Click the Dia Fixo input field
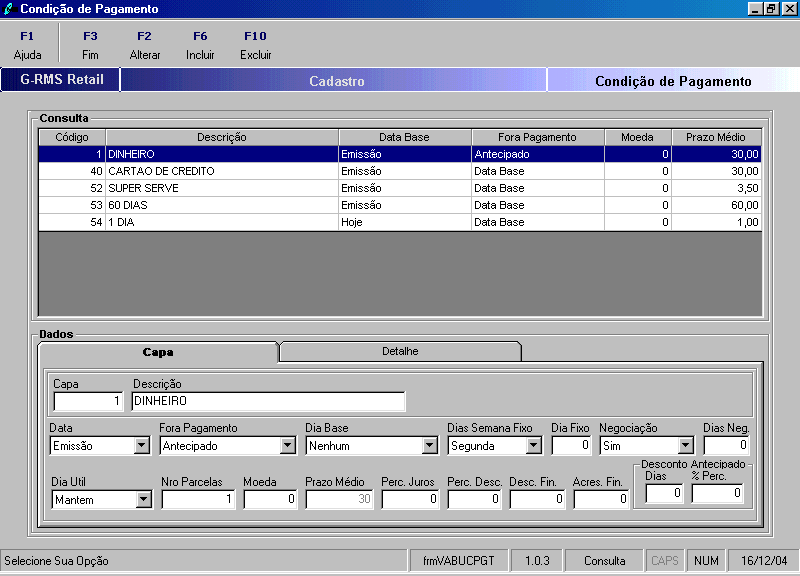 tap(571, 445)
